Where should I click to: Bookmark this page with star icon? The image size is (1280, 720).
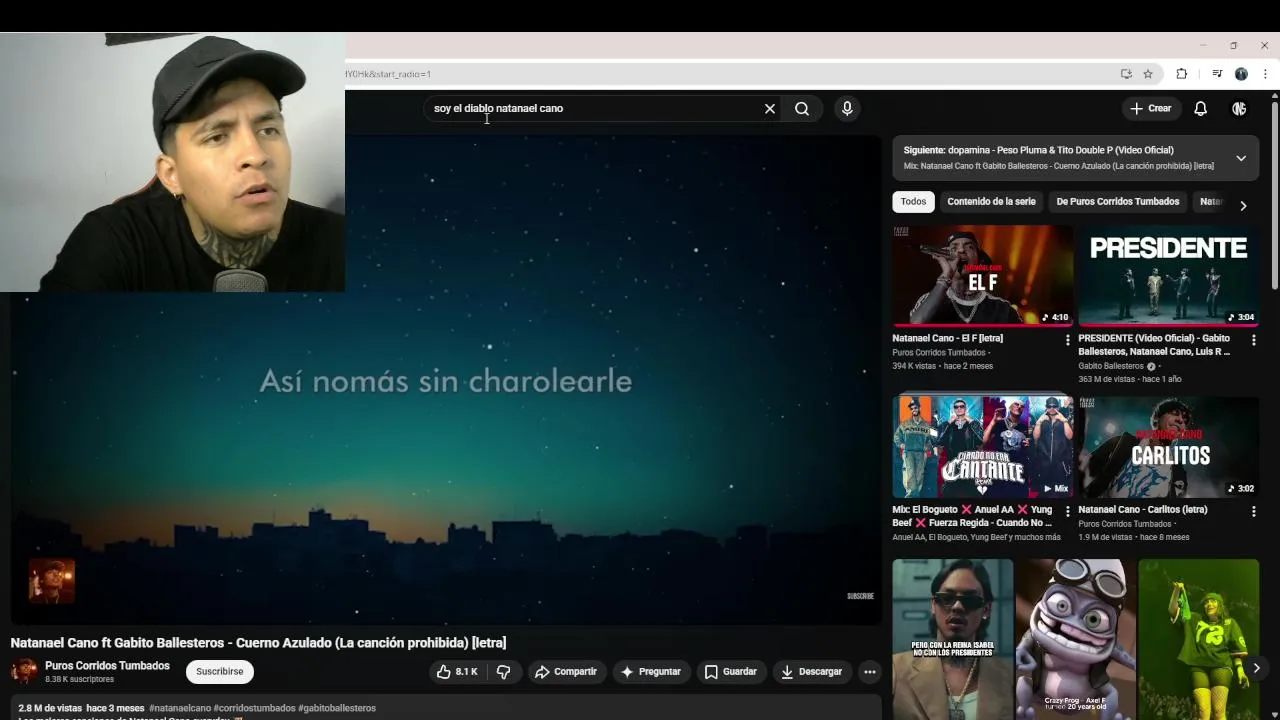[1148, 74]
